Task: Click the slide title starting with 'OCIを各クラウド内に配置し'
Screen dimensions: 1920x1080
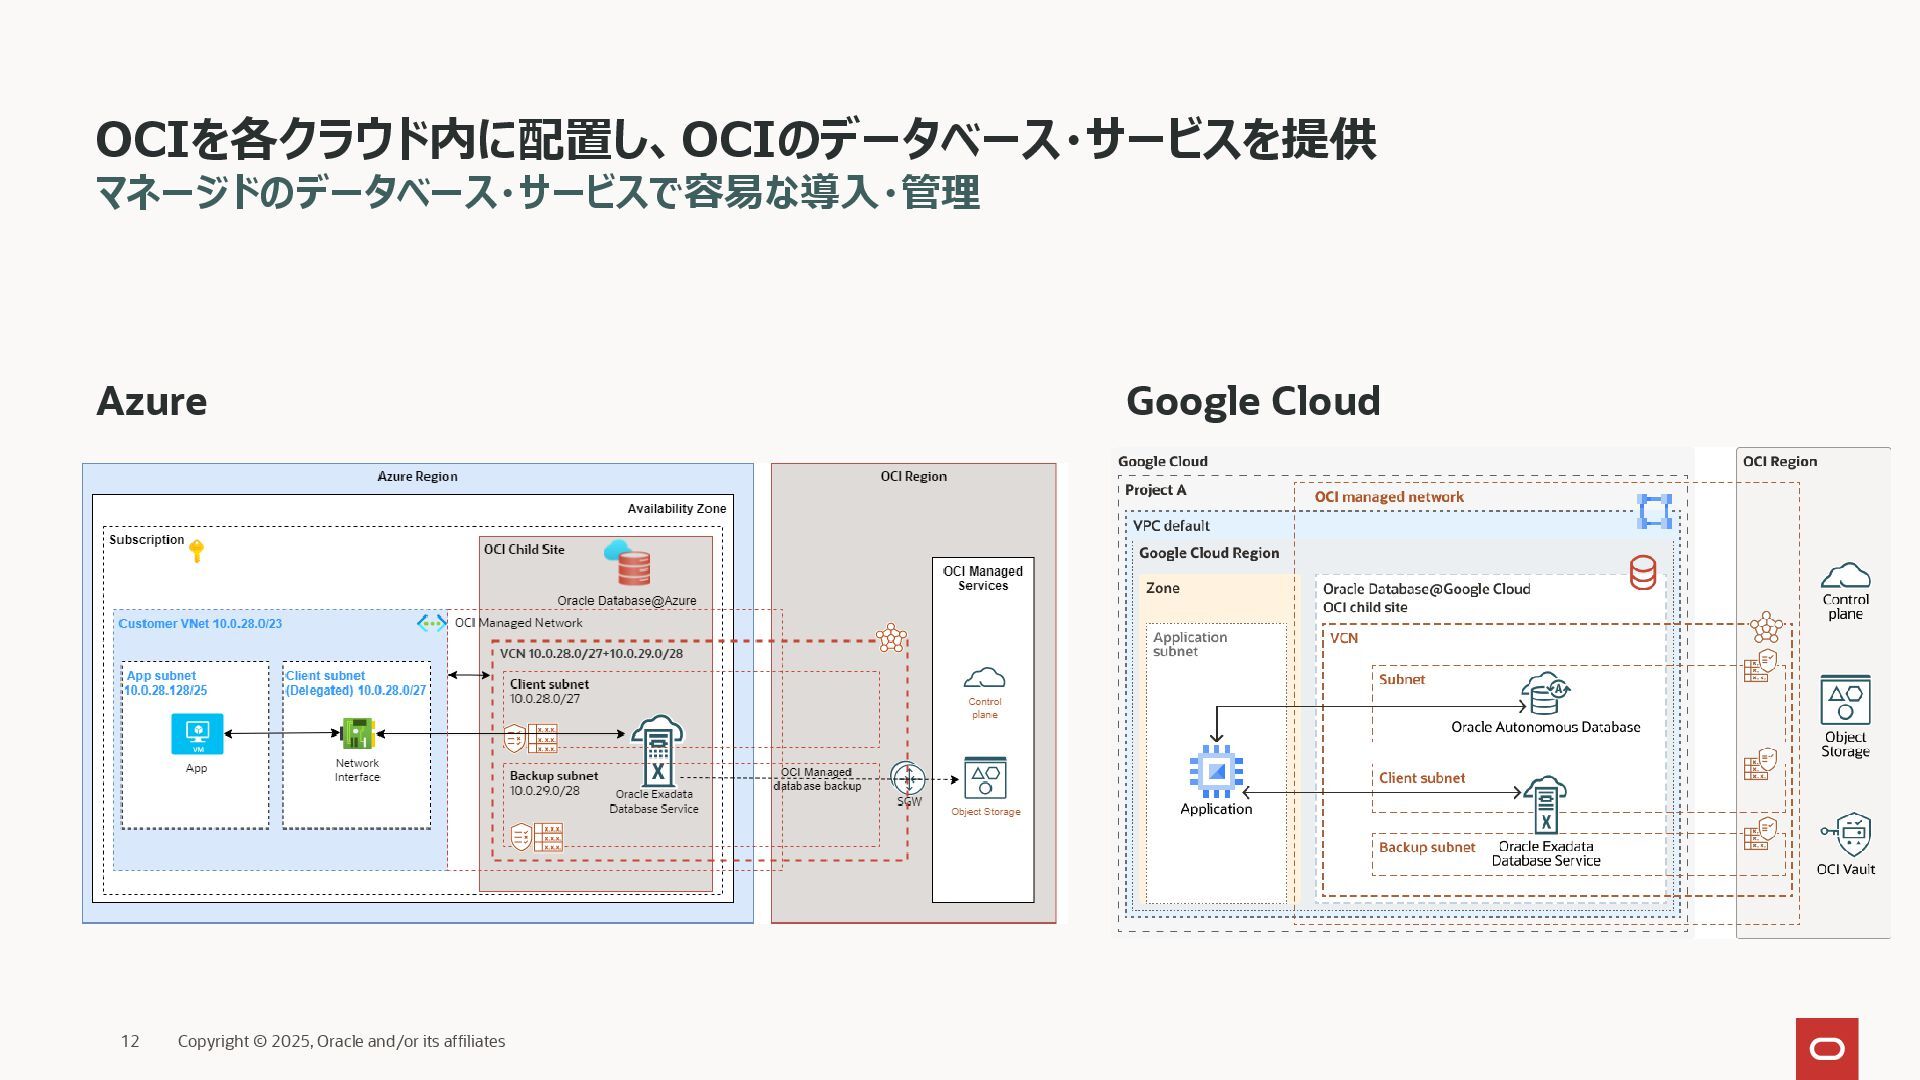Action: click(x=736, y=139)
